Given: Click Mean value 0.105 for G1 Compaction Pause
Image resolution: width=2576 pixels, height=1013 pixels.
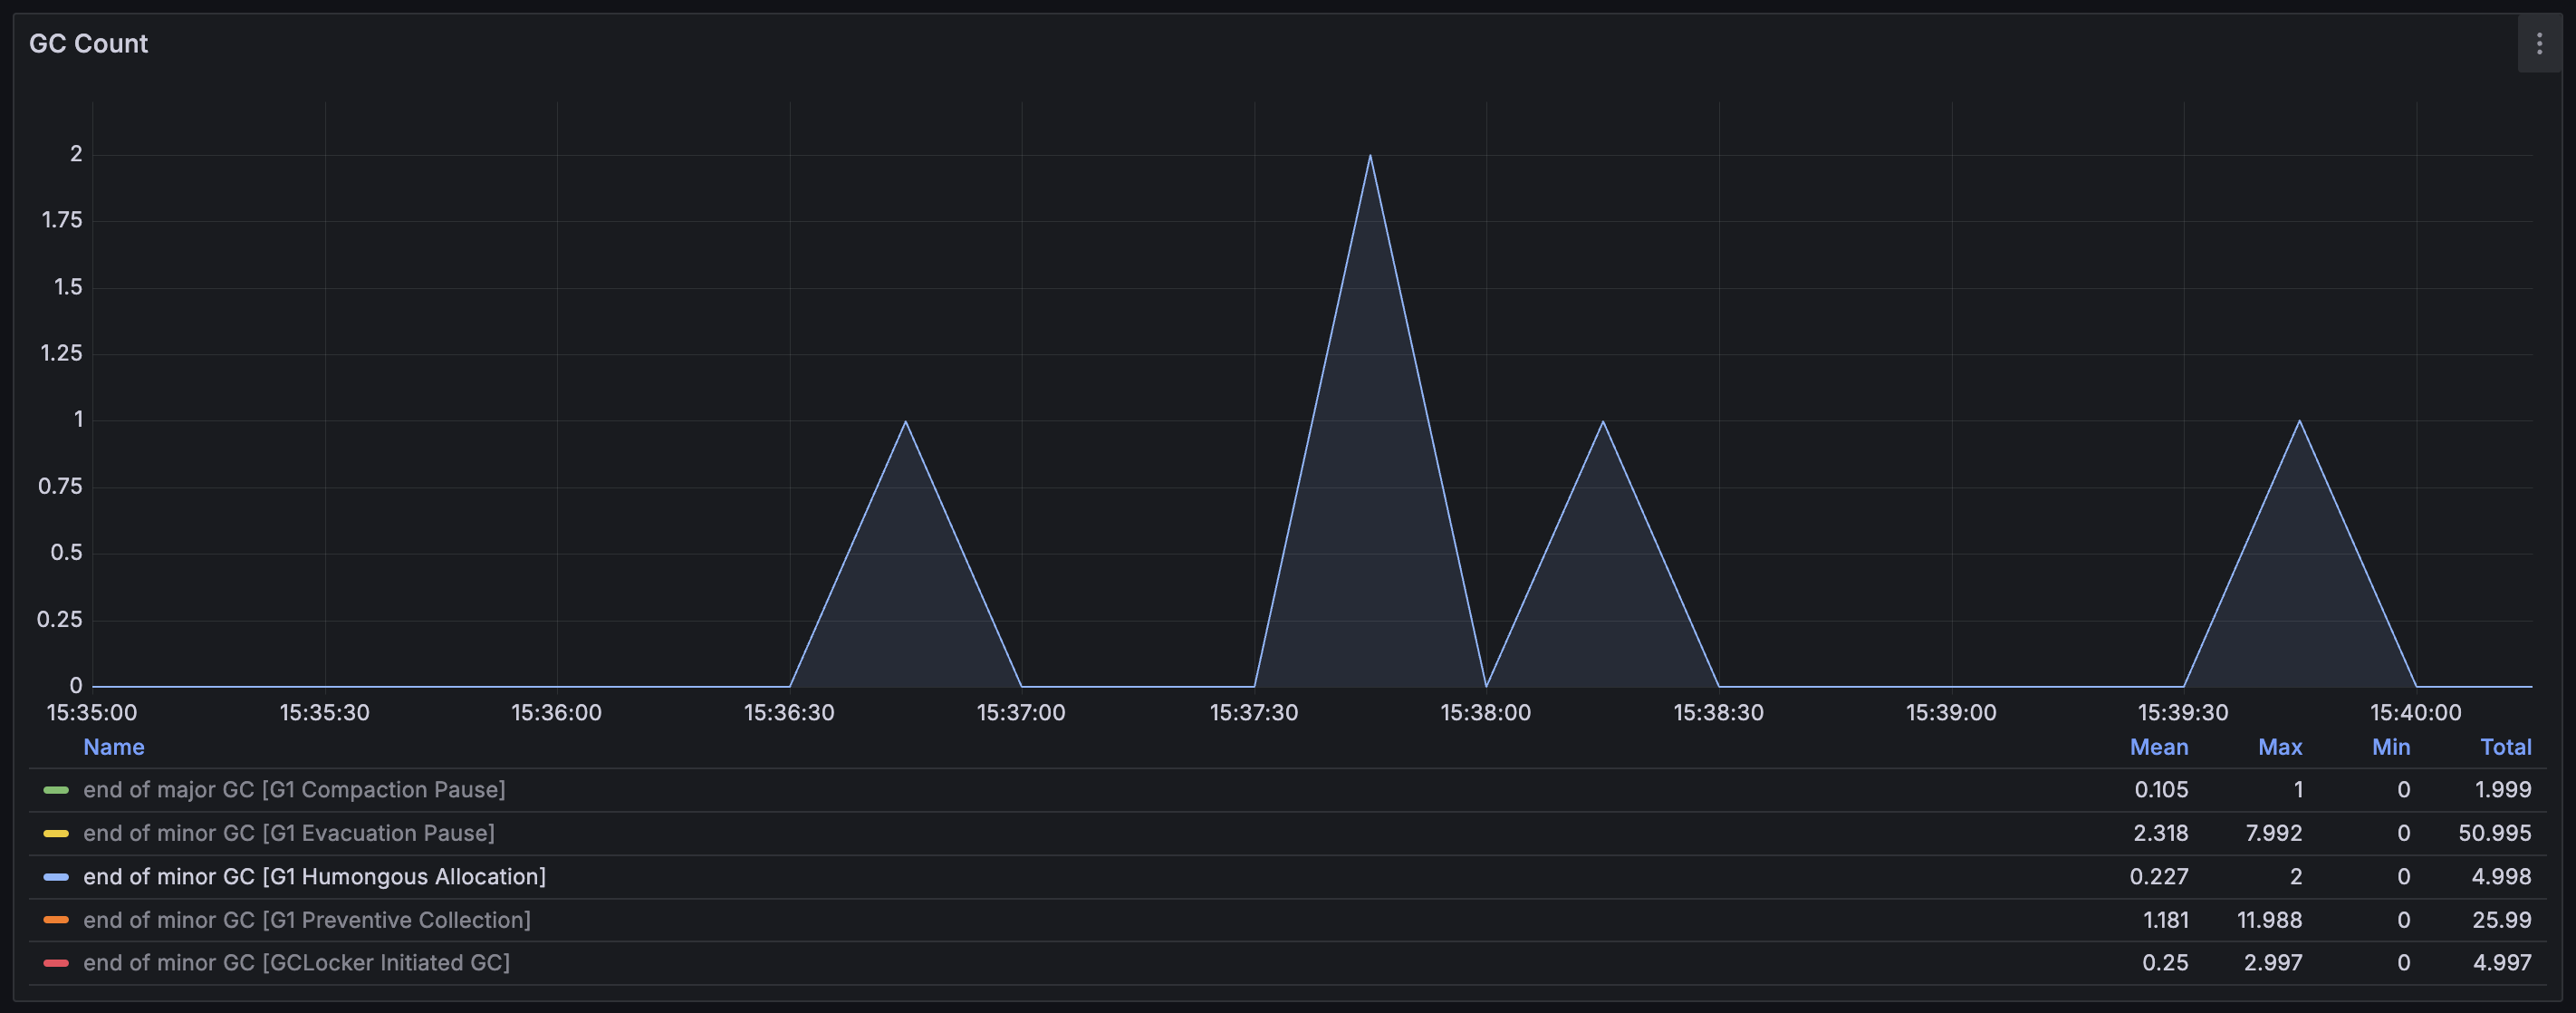Looking at the screenshot, I should pos(2161,790).
